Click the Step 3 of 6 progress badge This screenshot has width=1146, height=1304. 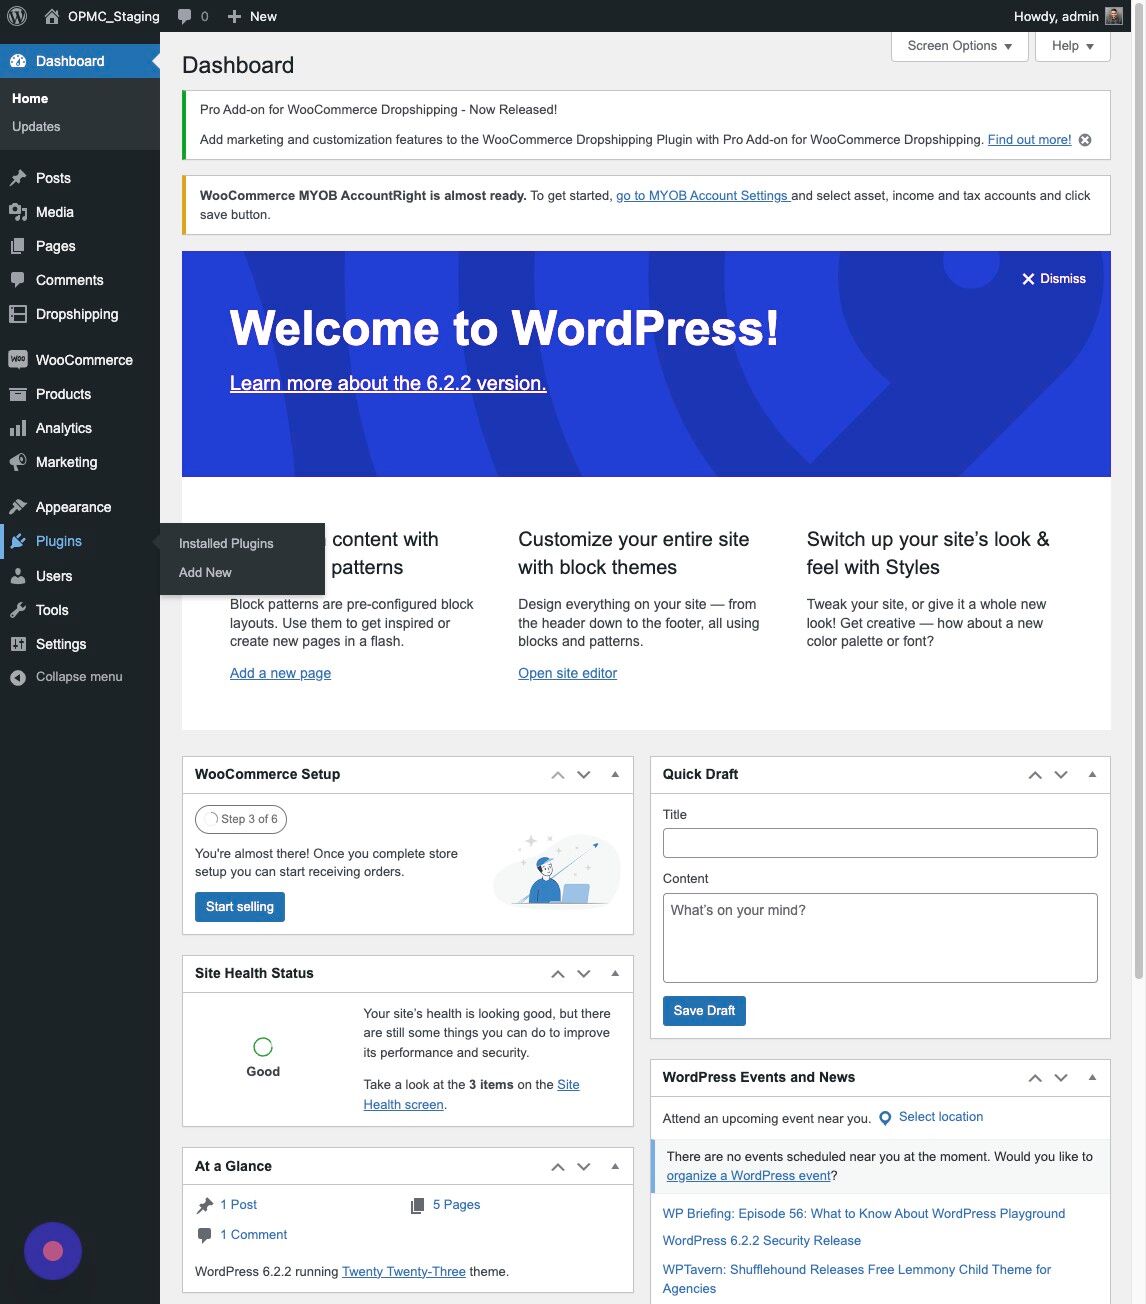click(x=241, y=819)
